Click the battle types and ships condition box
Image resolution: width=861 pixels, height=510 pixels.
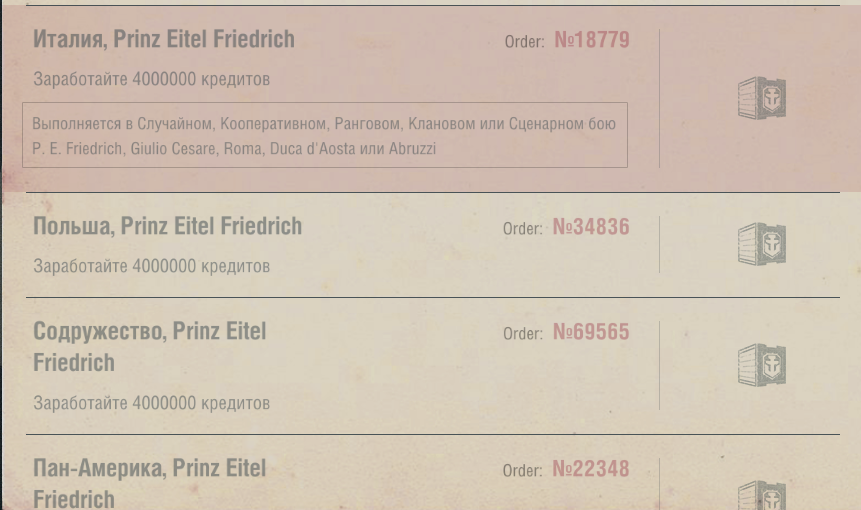coord(325,135)
